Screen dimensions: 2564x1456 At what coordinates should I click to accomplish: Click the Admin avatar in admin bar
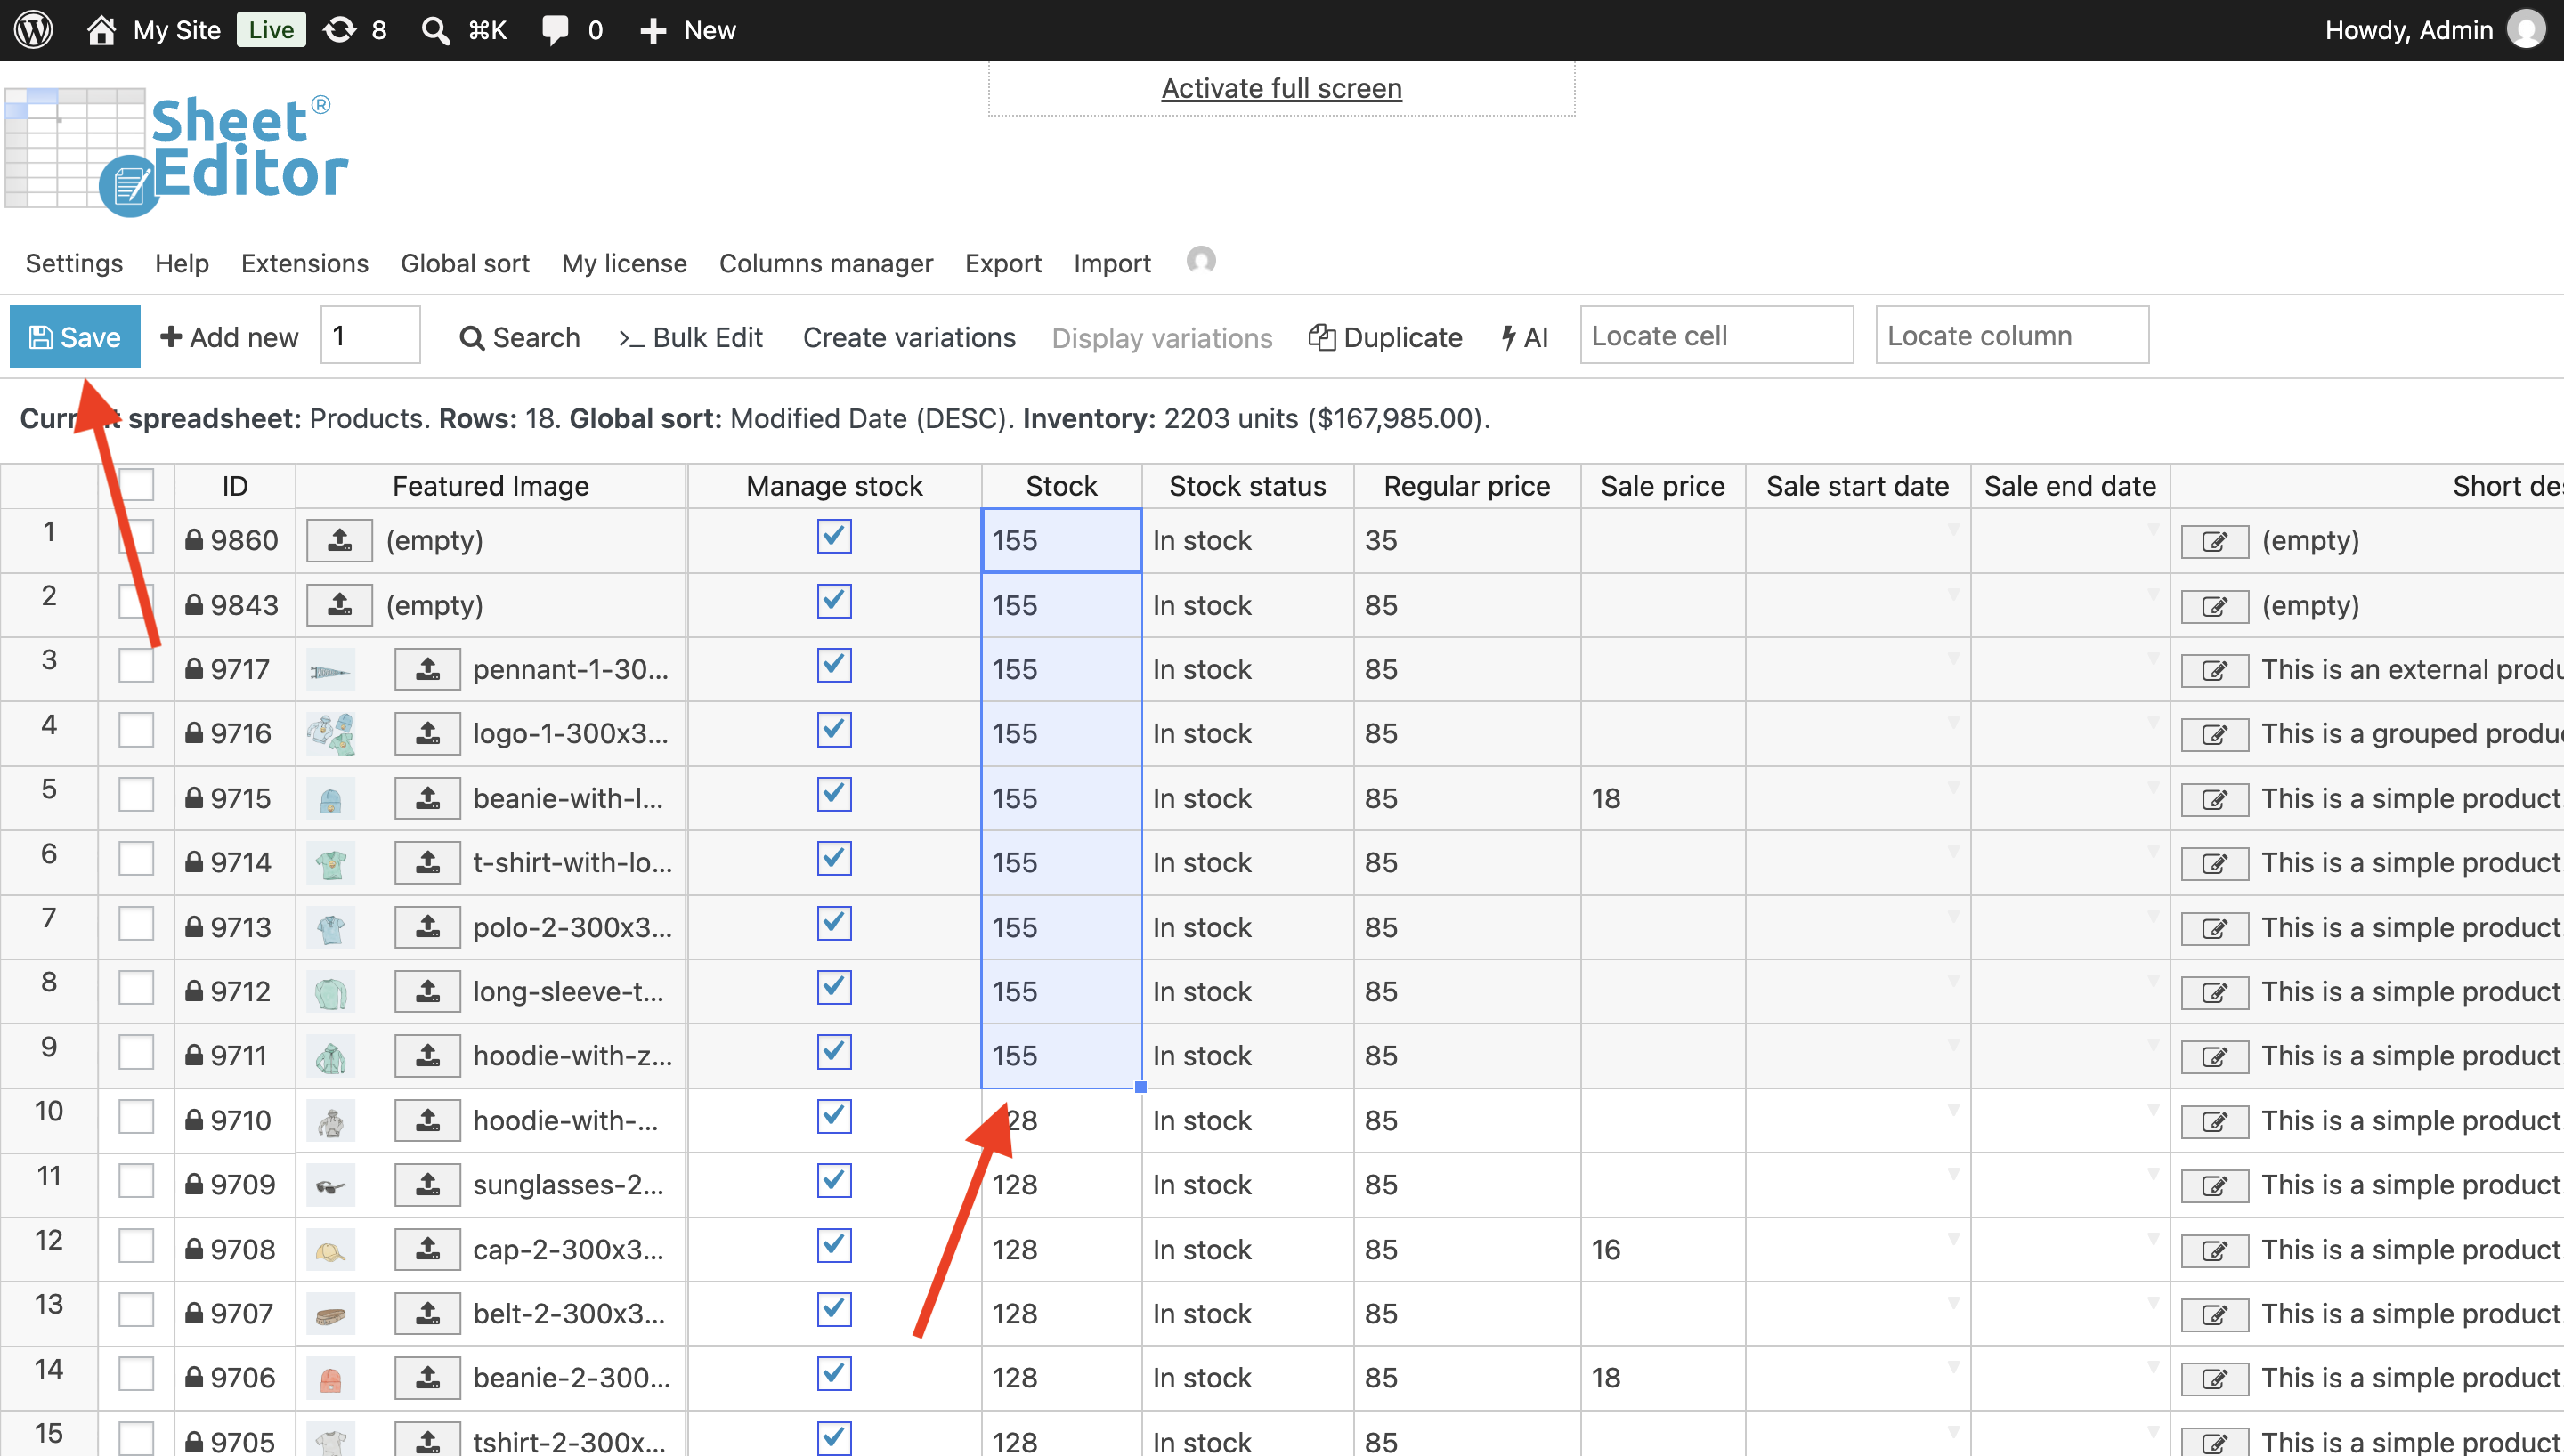[2526, 30]
